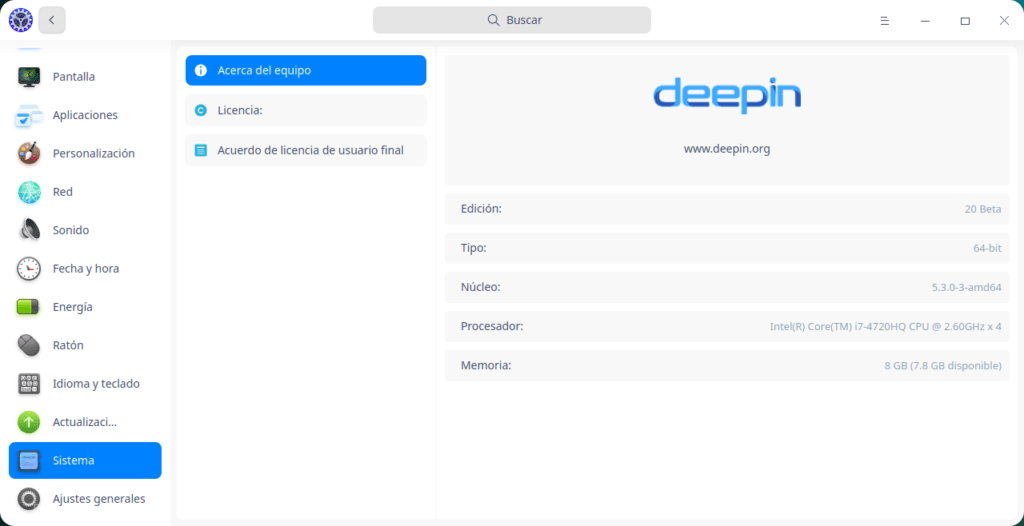
Task: Click the Sonido speaker icon
Action: (29, 230)
